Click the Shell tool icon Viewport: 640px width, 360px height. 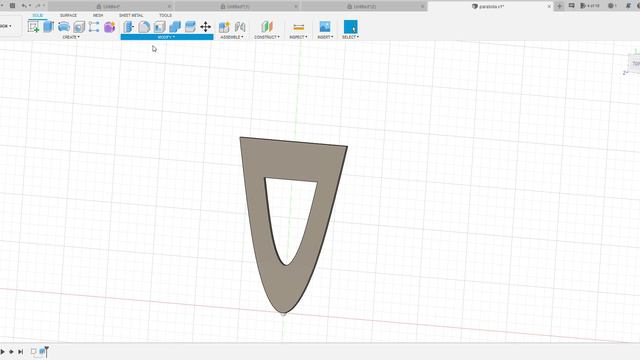tap(159, 27)
